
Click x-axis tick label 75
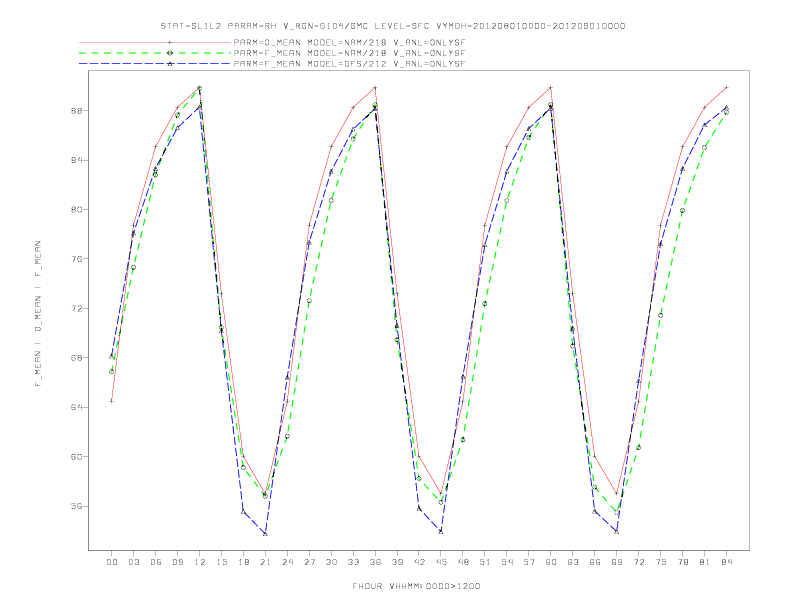pos(661,562)
